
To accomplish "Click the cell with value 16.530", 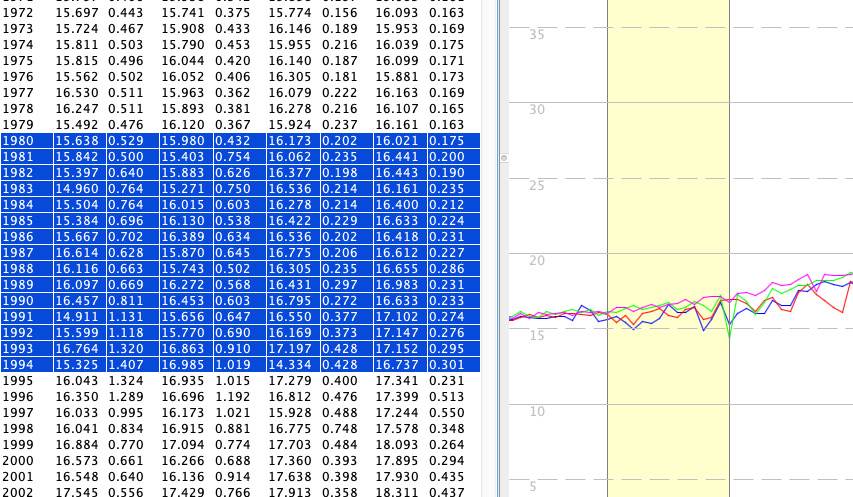I will pyautogui.click(x=77, y=93).
